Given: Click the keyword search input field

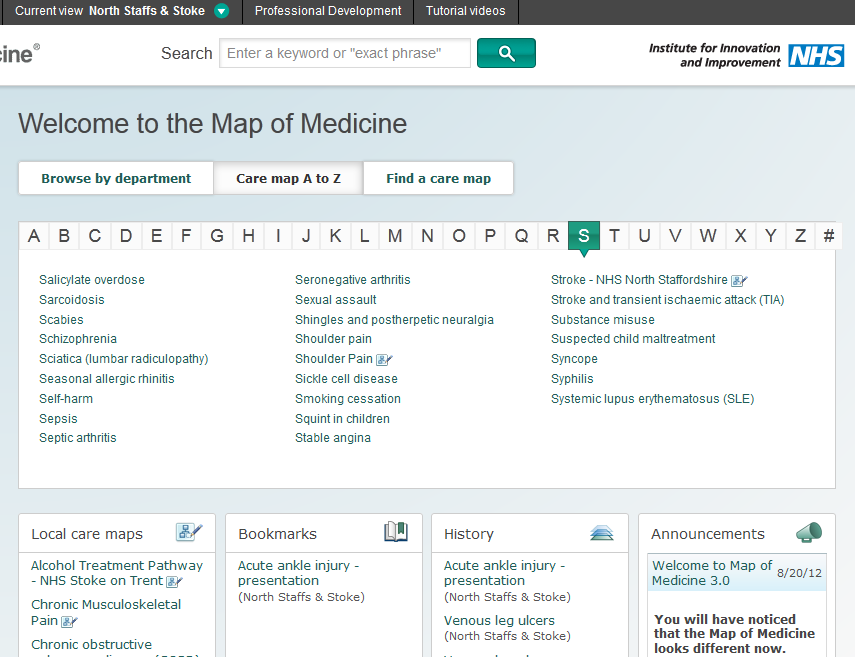Looking at the screenshot, I should [x=344, y=52].
